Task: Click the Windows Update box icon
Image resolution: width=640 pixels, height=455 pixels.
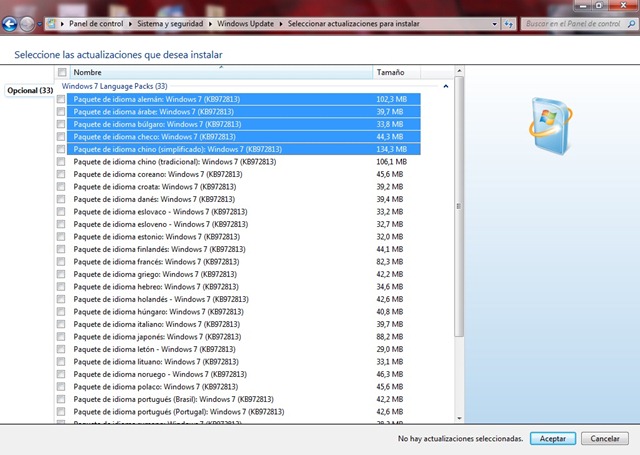Action: [x=550, y=126]
